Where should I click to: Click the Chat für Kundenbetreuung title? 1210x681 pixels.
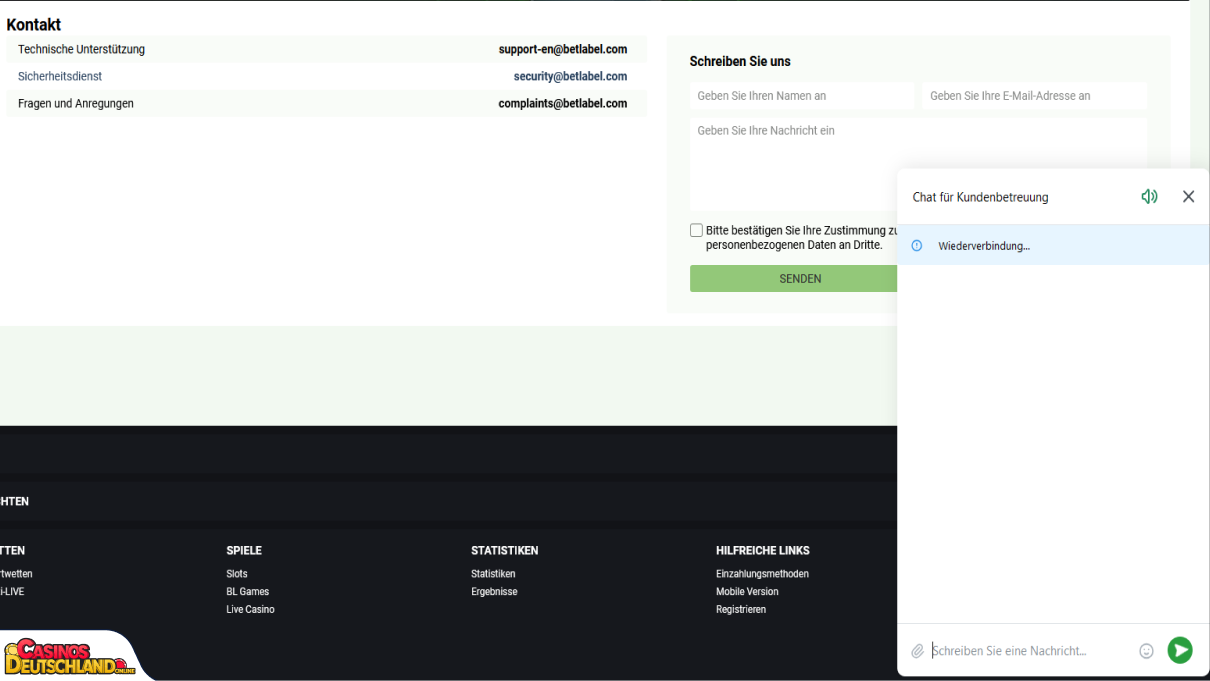click(x=981, y=197)
